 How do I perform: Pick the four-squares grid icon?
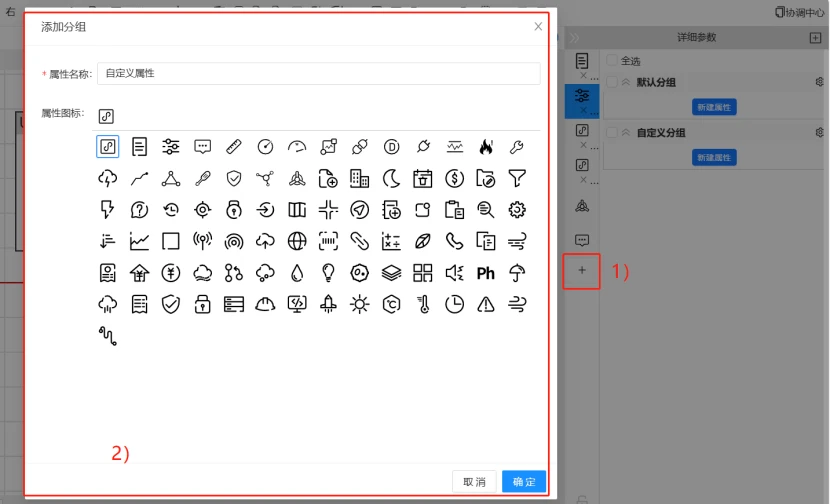[x=422, y=273]
